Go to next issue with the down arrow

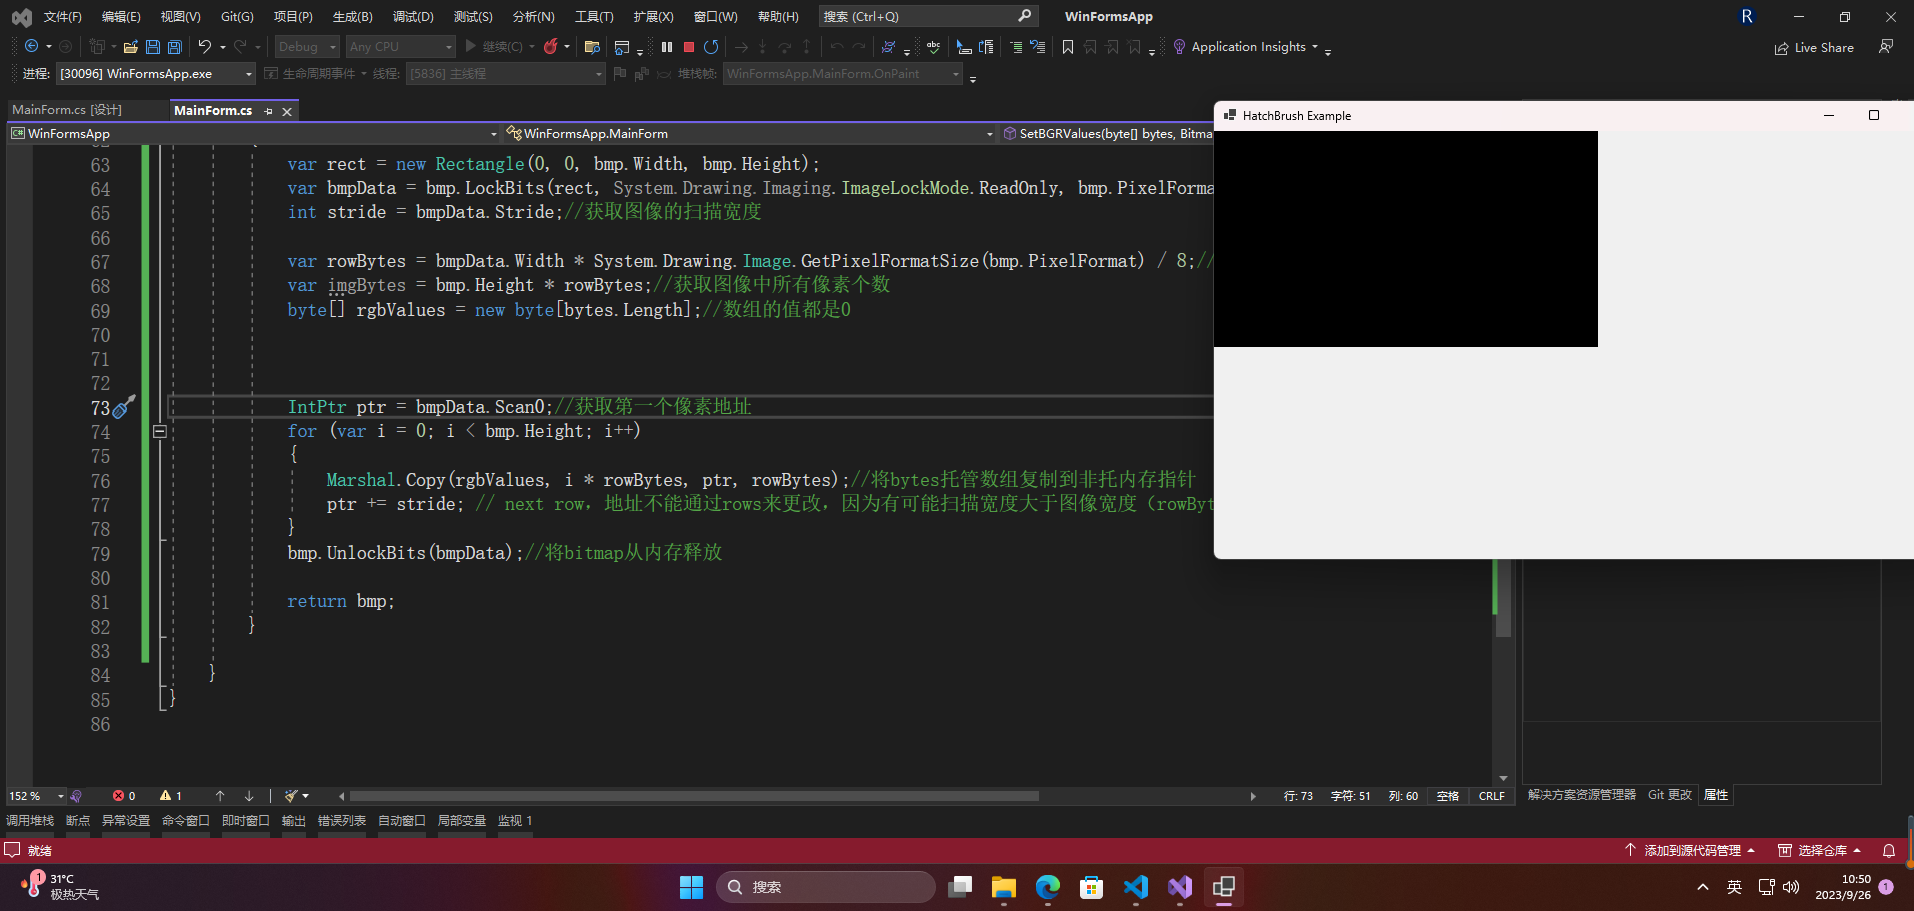click(x=249, y=796)
